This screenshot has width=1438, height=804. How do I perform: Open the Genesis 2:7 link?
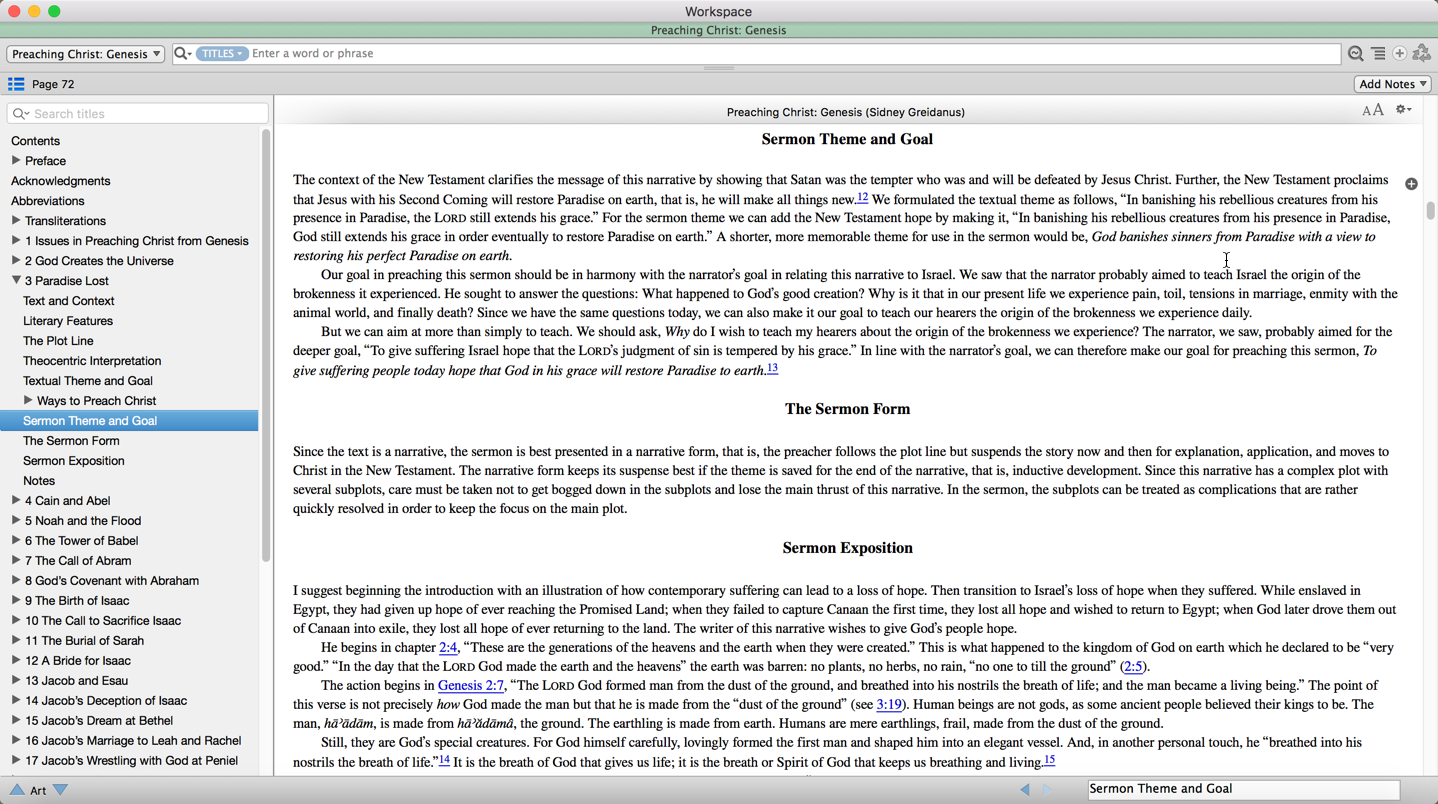coord(471,686)
